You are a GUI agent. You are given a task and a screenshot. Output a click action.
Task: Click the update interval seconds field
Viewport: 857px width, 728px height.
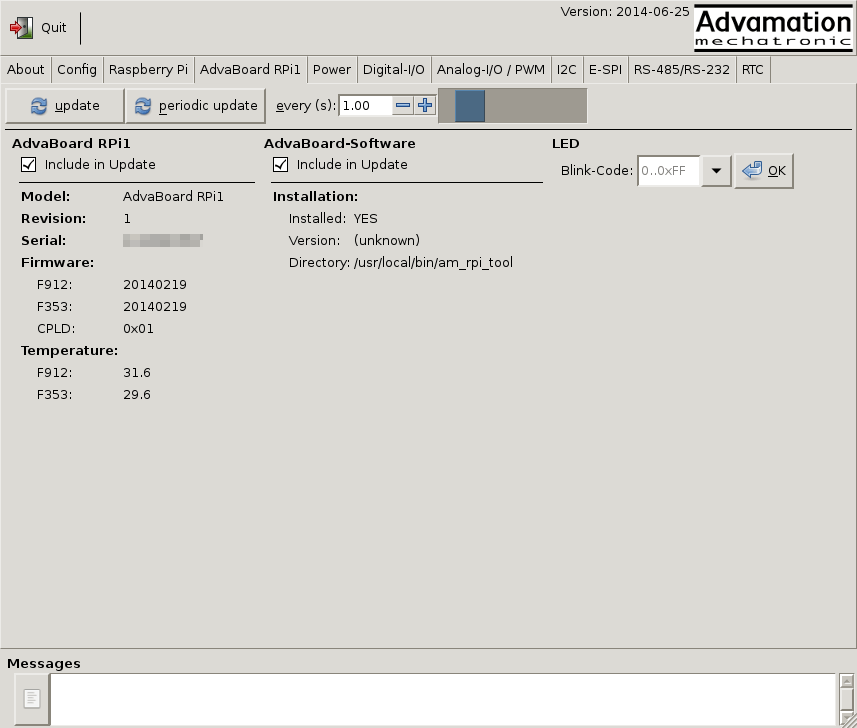pyautogui.click(x=365, y=105)
